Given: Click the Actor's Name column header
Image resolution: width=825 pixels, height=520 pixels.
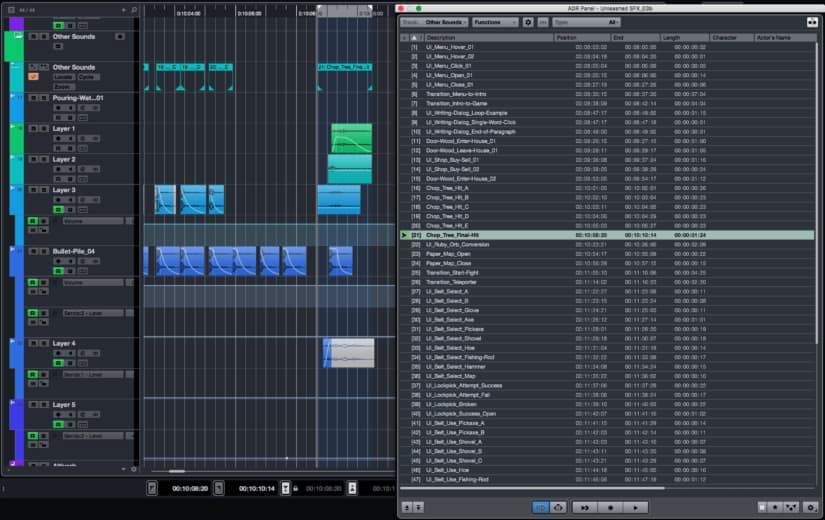Looking at the screenshot, I should pyautogui.click(x=784, y=38).
